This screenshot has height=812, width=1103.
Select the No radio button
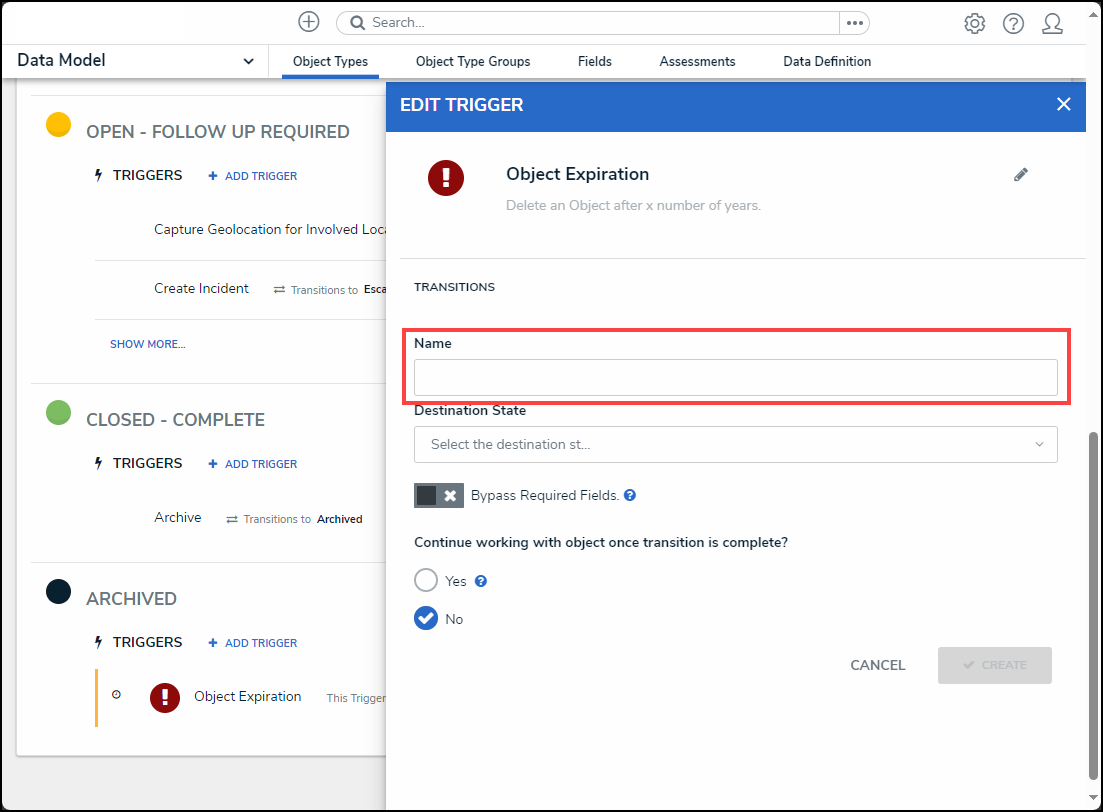tap(426, 619)
